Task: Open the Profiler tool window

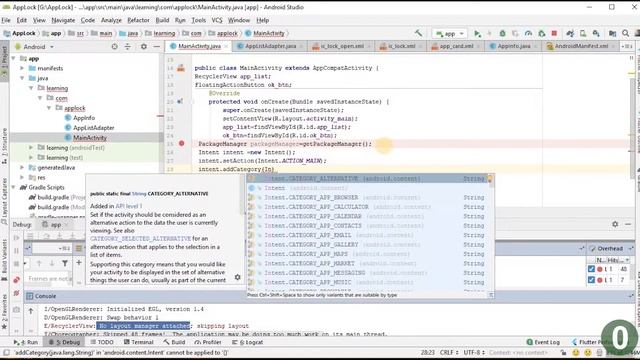Action: [x=208, y=342]
